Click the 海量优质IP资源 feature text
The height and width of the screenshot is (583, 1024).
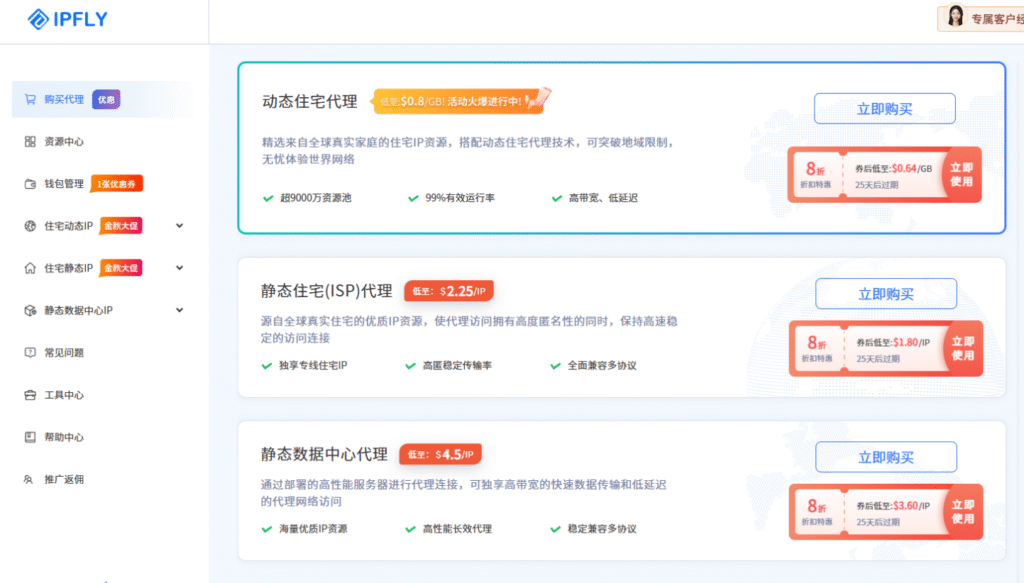pos(313,529)
